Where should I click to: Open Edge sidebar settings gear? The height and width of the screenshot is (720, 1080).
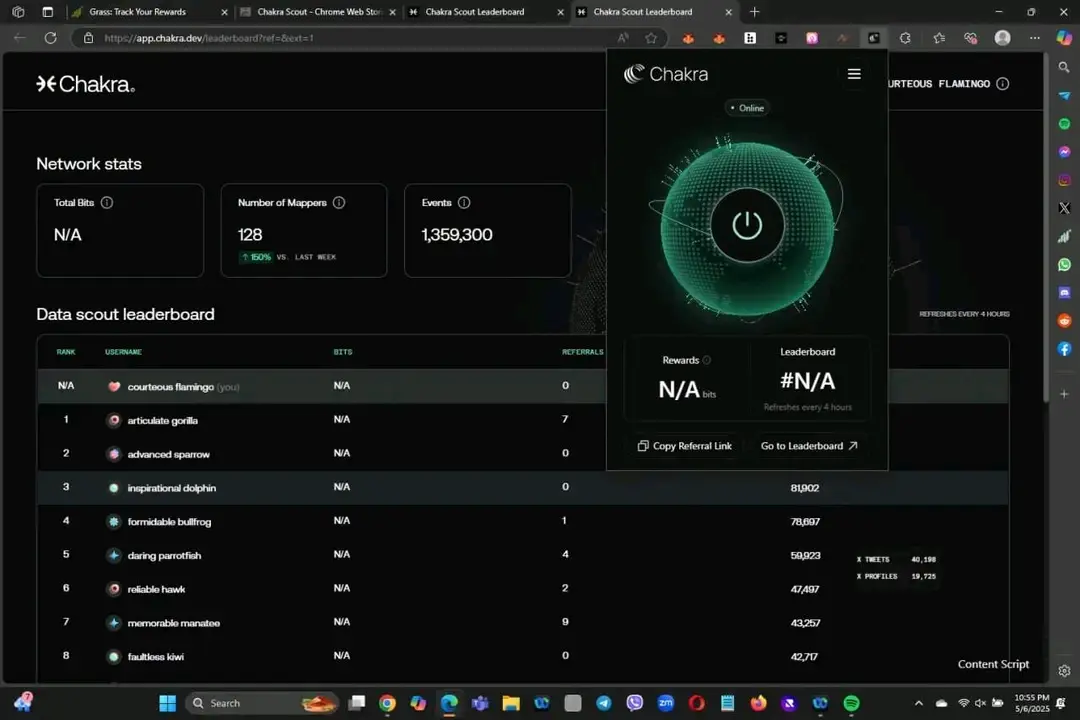coord(1064,670)
